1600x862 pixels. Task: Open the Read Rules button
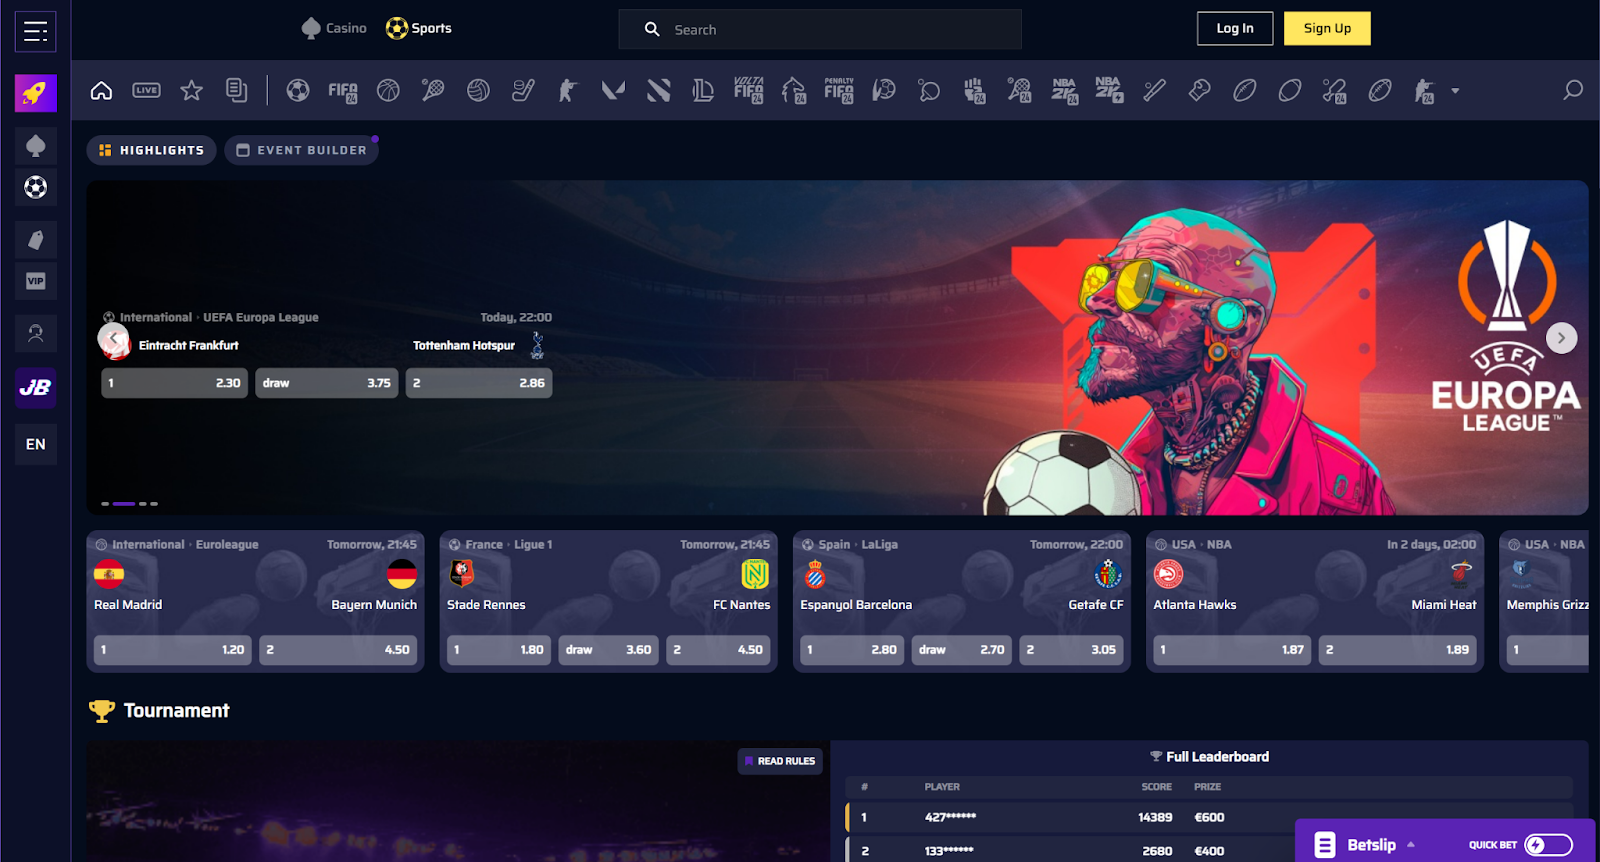click(780, 761)
